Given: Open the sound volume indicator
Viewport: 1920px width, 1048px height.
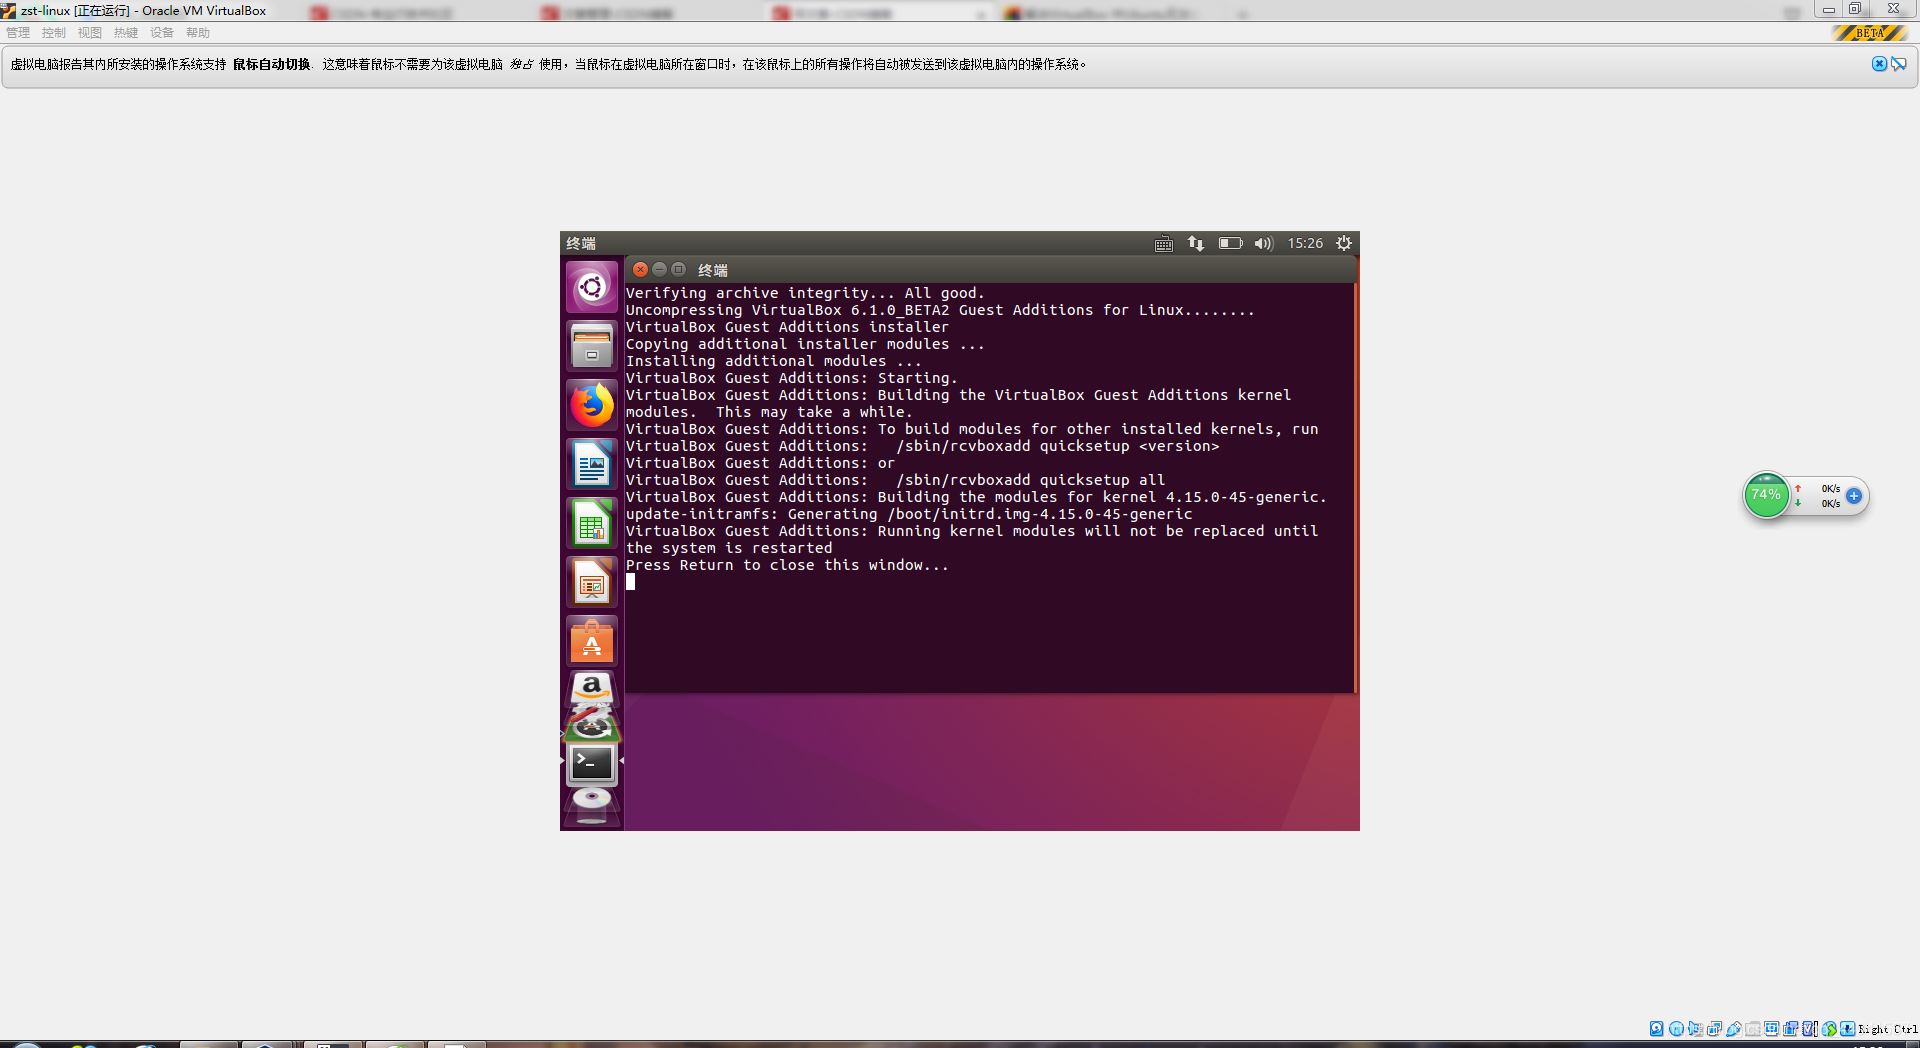Looking at the screenshot, I should coord(1264,244).
